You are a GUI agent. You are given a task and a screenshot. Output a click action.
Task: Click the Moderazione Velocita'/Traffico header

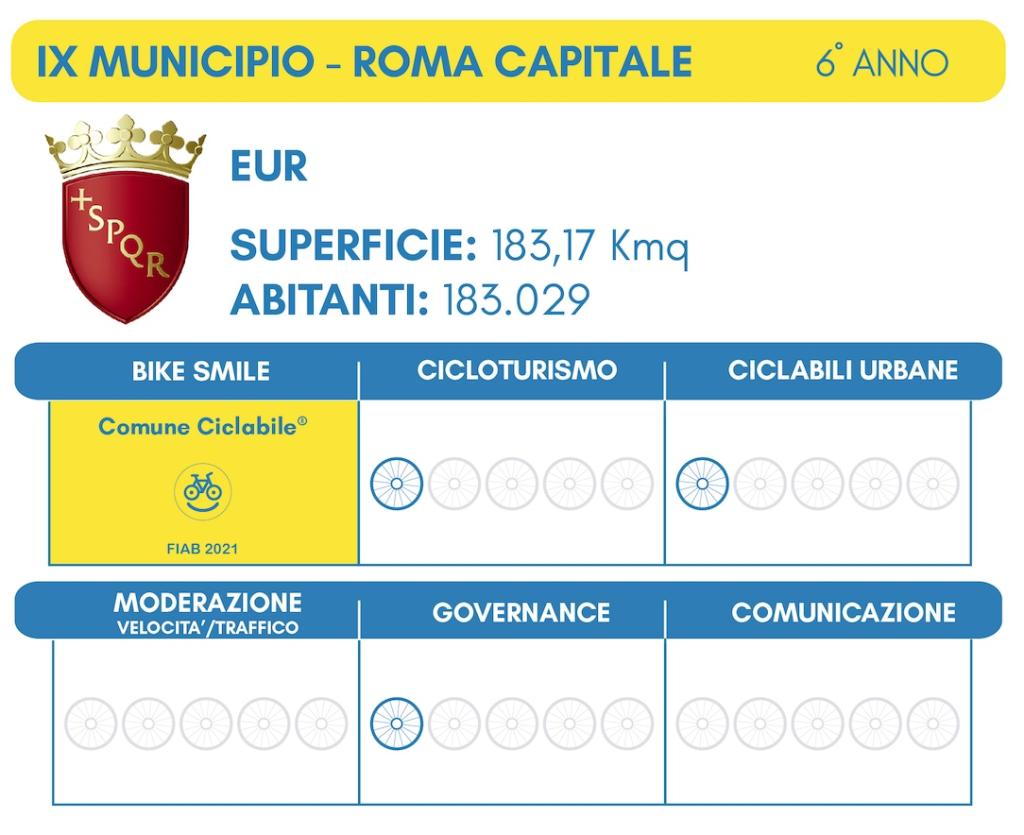[x=208, y=612]
